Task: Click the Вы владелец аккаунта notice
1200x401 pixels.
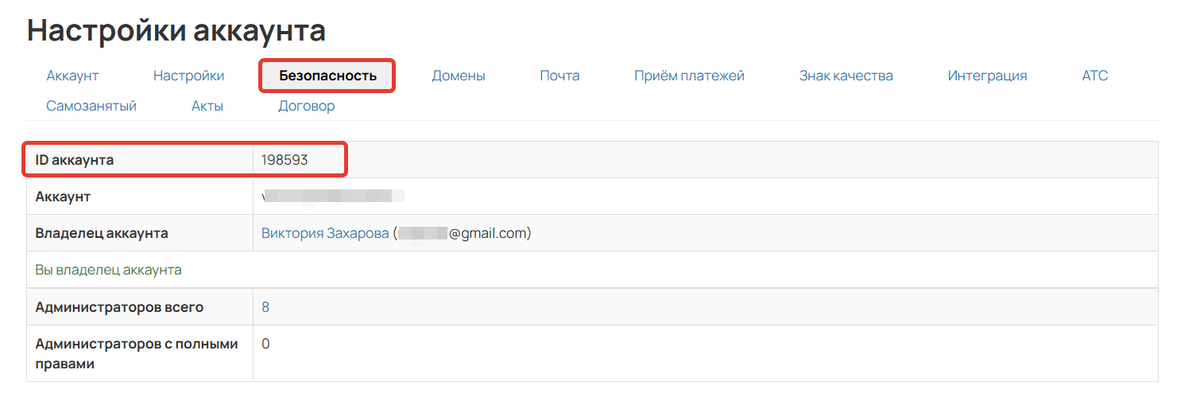Action: tap(108, 270)
